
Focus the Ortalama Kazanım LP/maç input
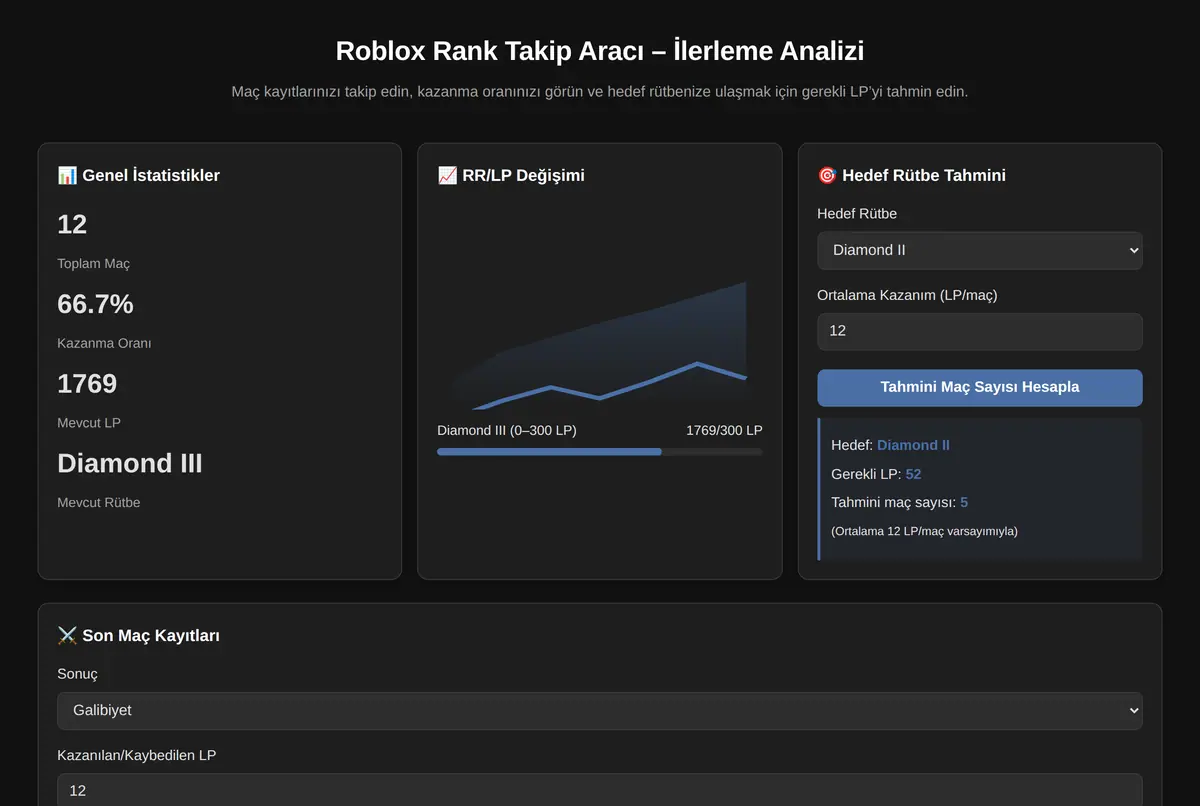pyautogui.click(x=979, y=331)
